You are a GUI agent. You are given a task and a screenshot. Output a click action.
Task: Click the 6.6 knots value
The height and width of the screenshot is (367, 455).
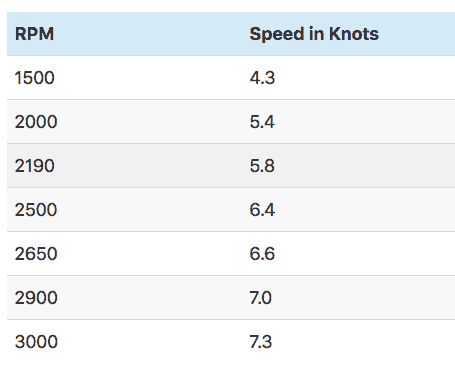(262, 254)
